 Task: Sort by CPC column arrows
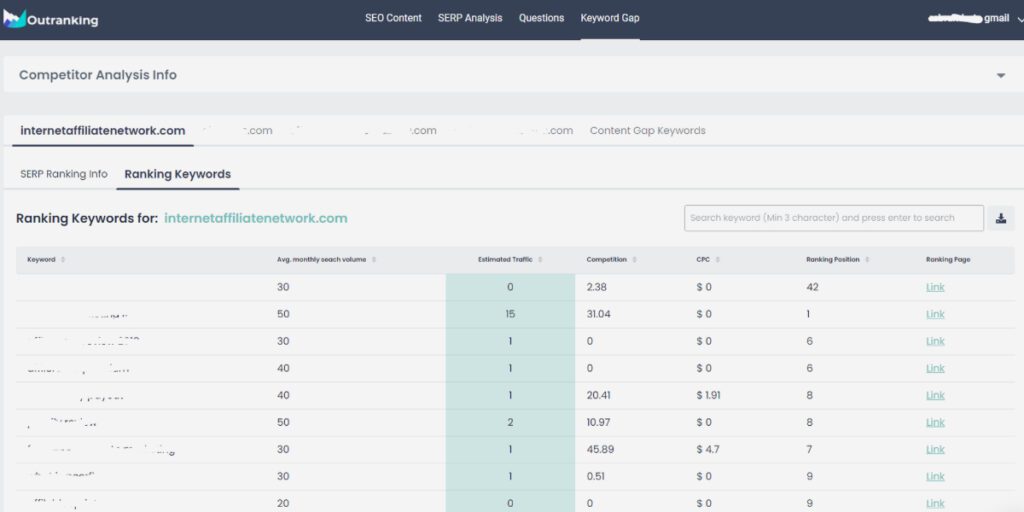point(717,260)
